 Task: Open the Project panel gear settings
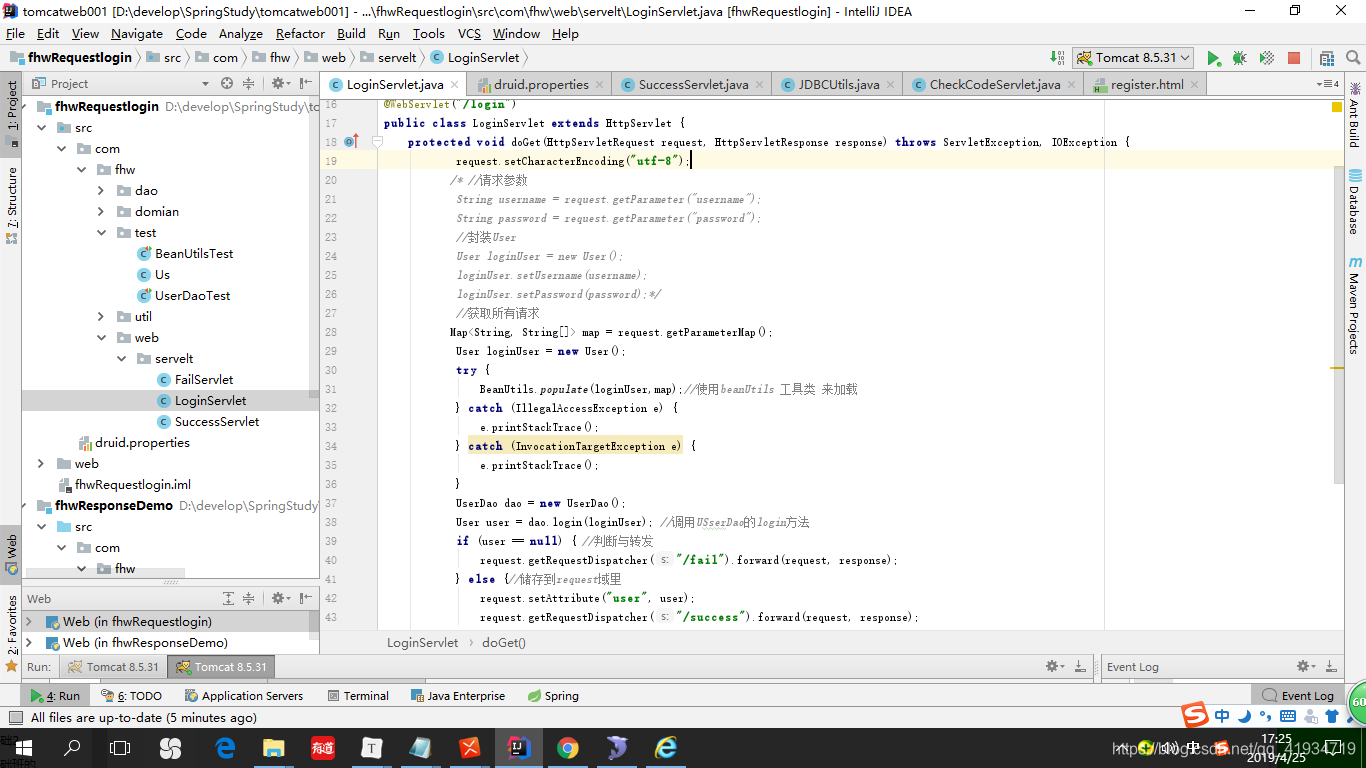pyautogui.click(x=281, y=84)
